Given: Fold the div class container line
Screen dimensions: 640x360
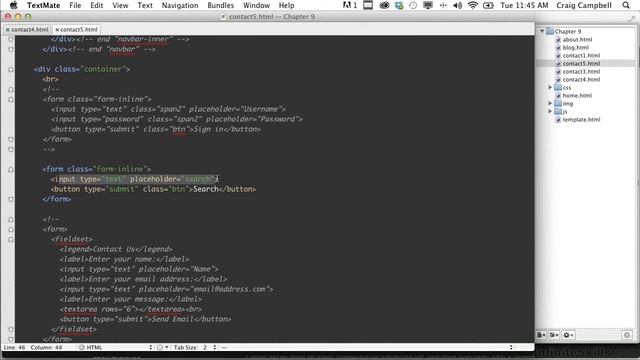Looking at the screenshot, I should coord(11,69).
